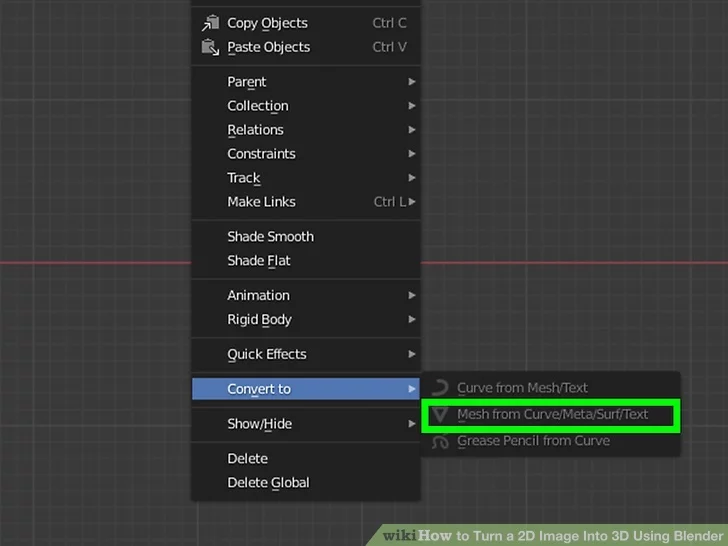Open Quick Effects submenu
This screenshot has height=546, width=728.
click(266, 355)
